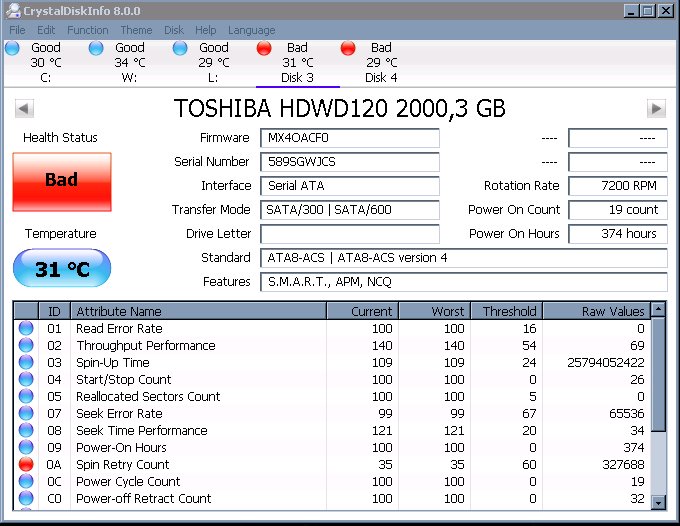
Task: Click status orb for Reallocated Sectors Count
Action: [26, 396]
